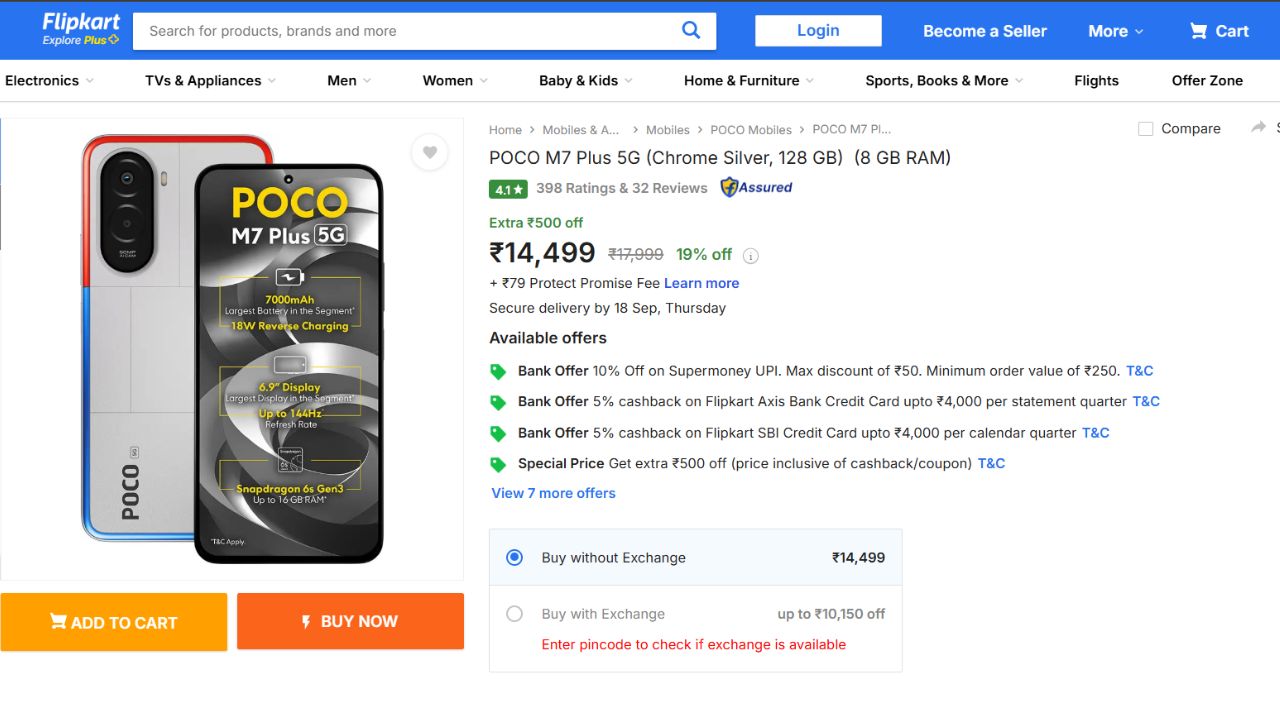Viewport: 1280px width, 720px height.
Task: Select Buy without Exchange radio button
Action: pyautogui.click(x=514, y=557)
